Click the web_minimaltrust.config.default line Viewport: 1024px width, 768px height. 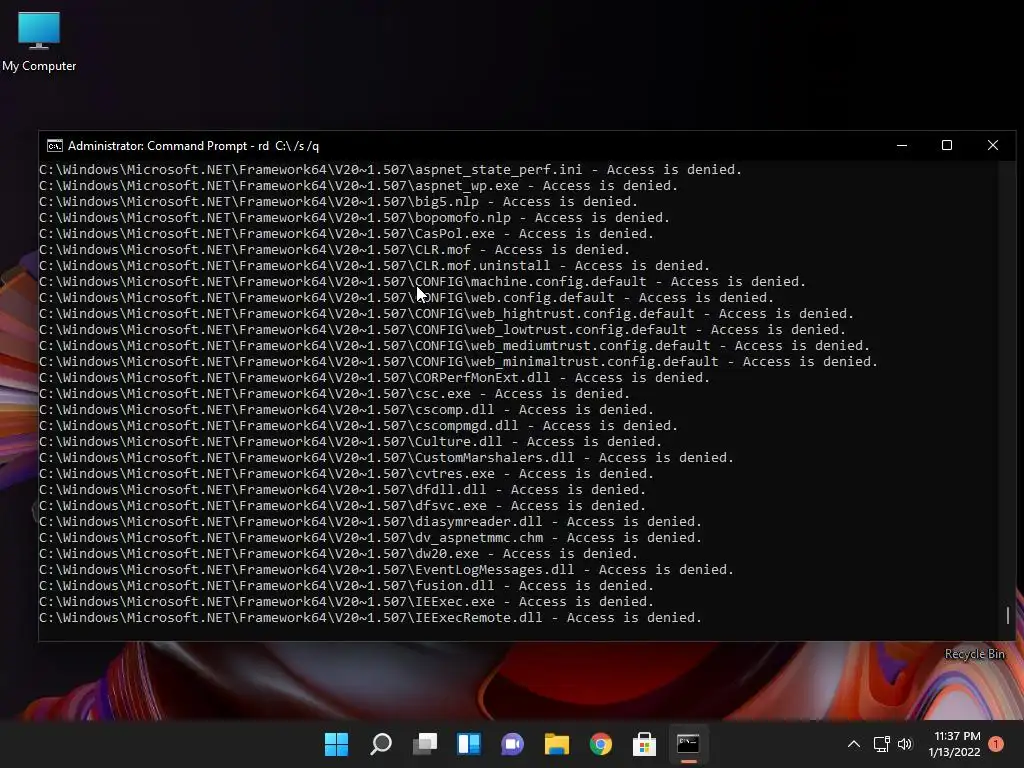pyautogui.click(x=458, y=362)
